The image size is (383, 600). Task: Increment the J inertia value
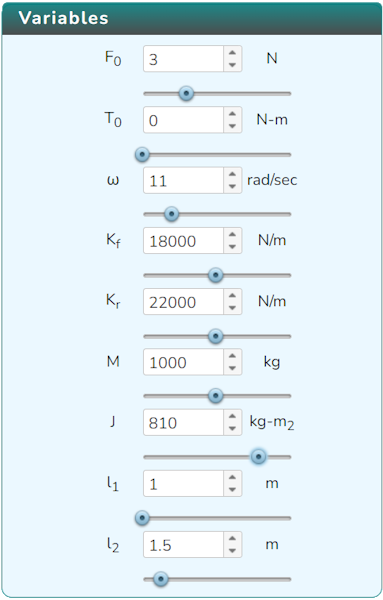pos(232,417)
